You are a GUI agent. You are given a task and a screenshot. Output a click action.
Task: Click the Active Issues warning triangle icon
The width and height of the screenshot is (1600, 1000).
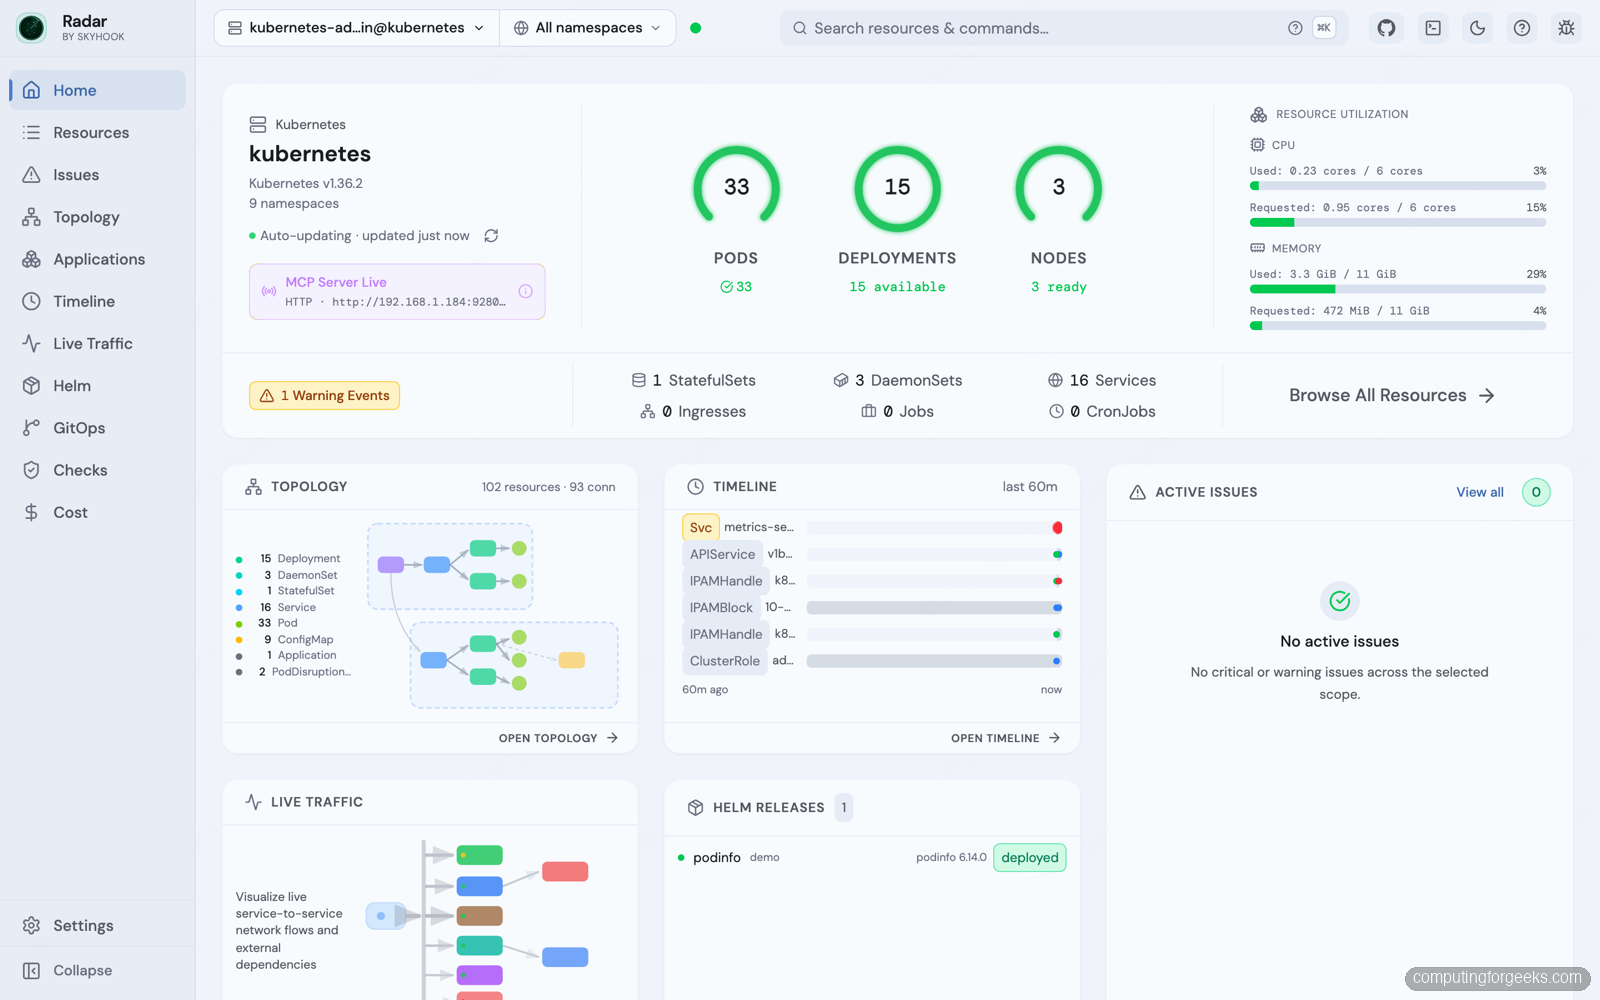coord(1137,492)
